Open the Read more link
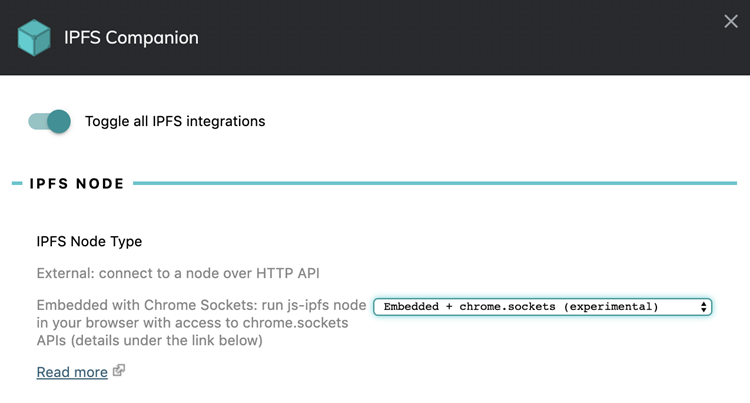Image resolution: width=750 pixels, height=403 pixels. (x=72, y=372)
